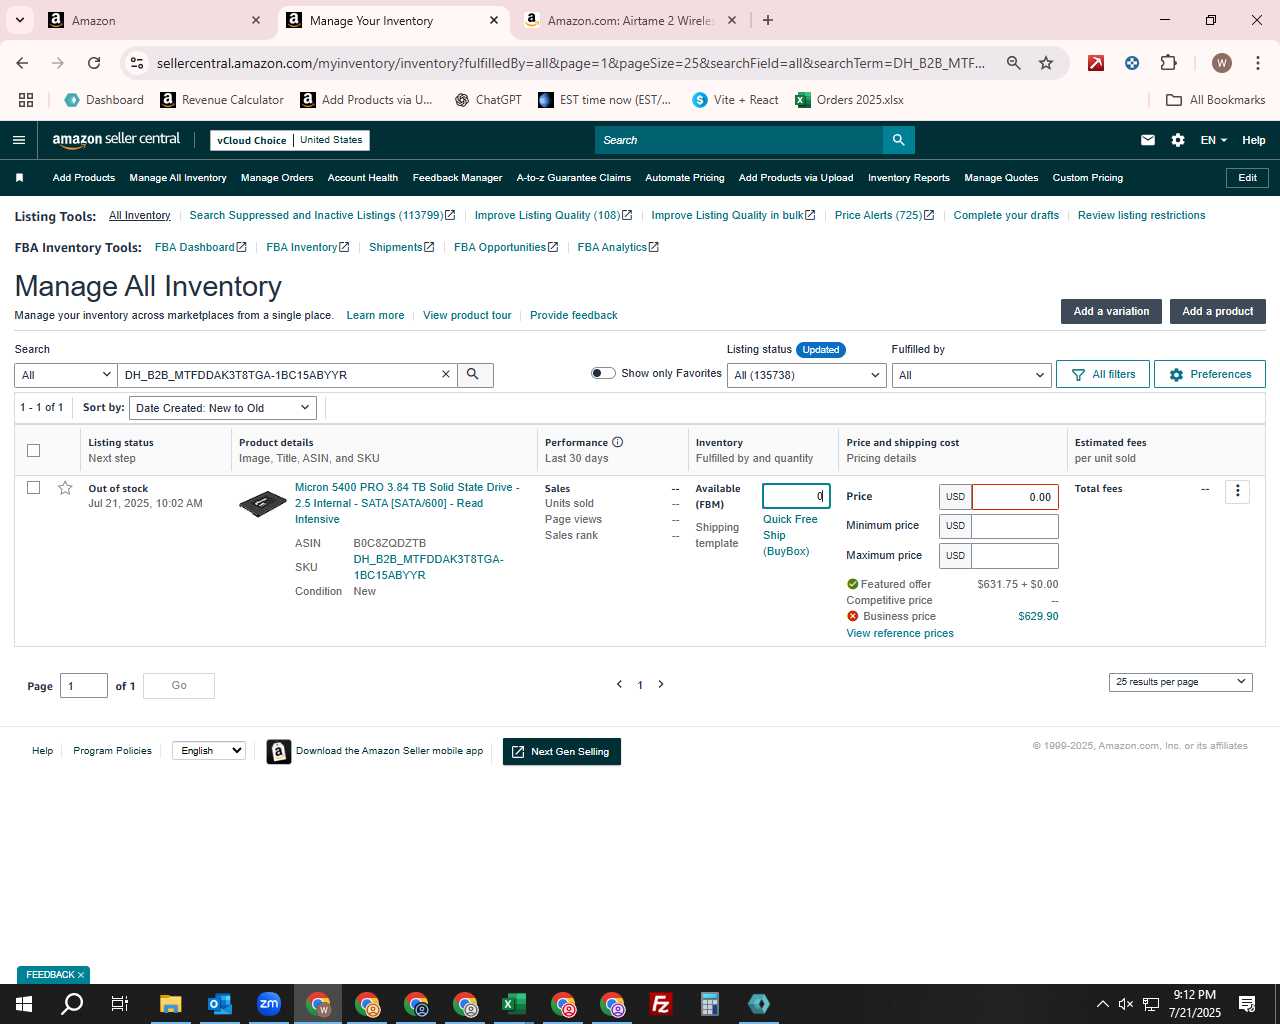Open Chrome extensions puzzle icon
The width and height of the screenshot is (1280, 1024).
coord(1168,63)
